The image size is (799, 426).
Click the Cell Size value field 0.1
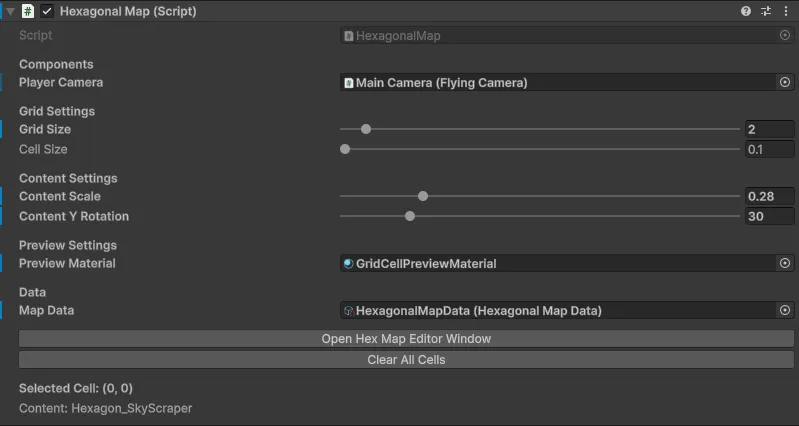(x=769, y=149)
